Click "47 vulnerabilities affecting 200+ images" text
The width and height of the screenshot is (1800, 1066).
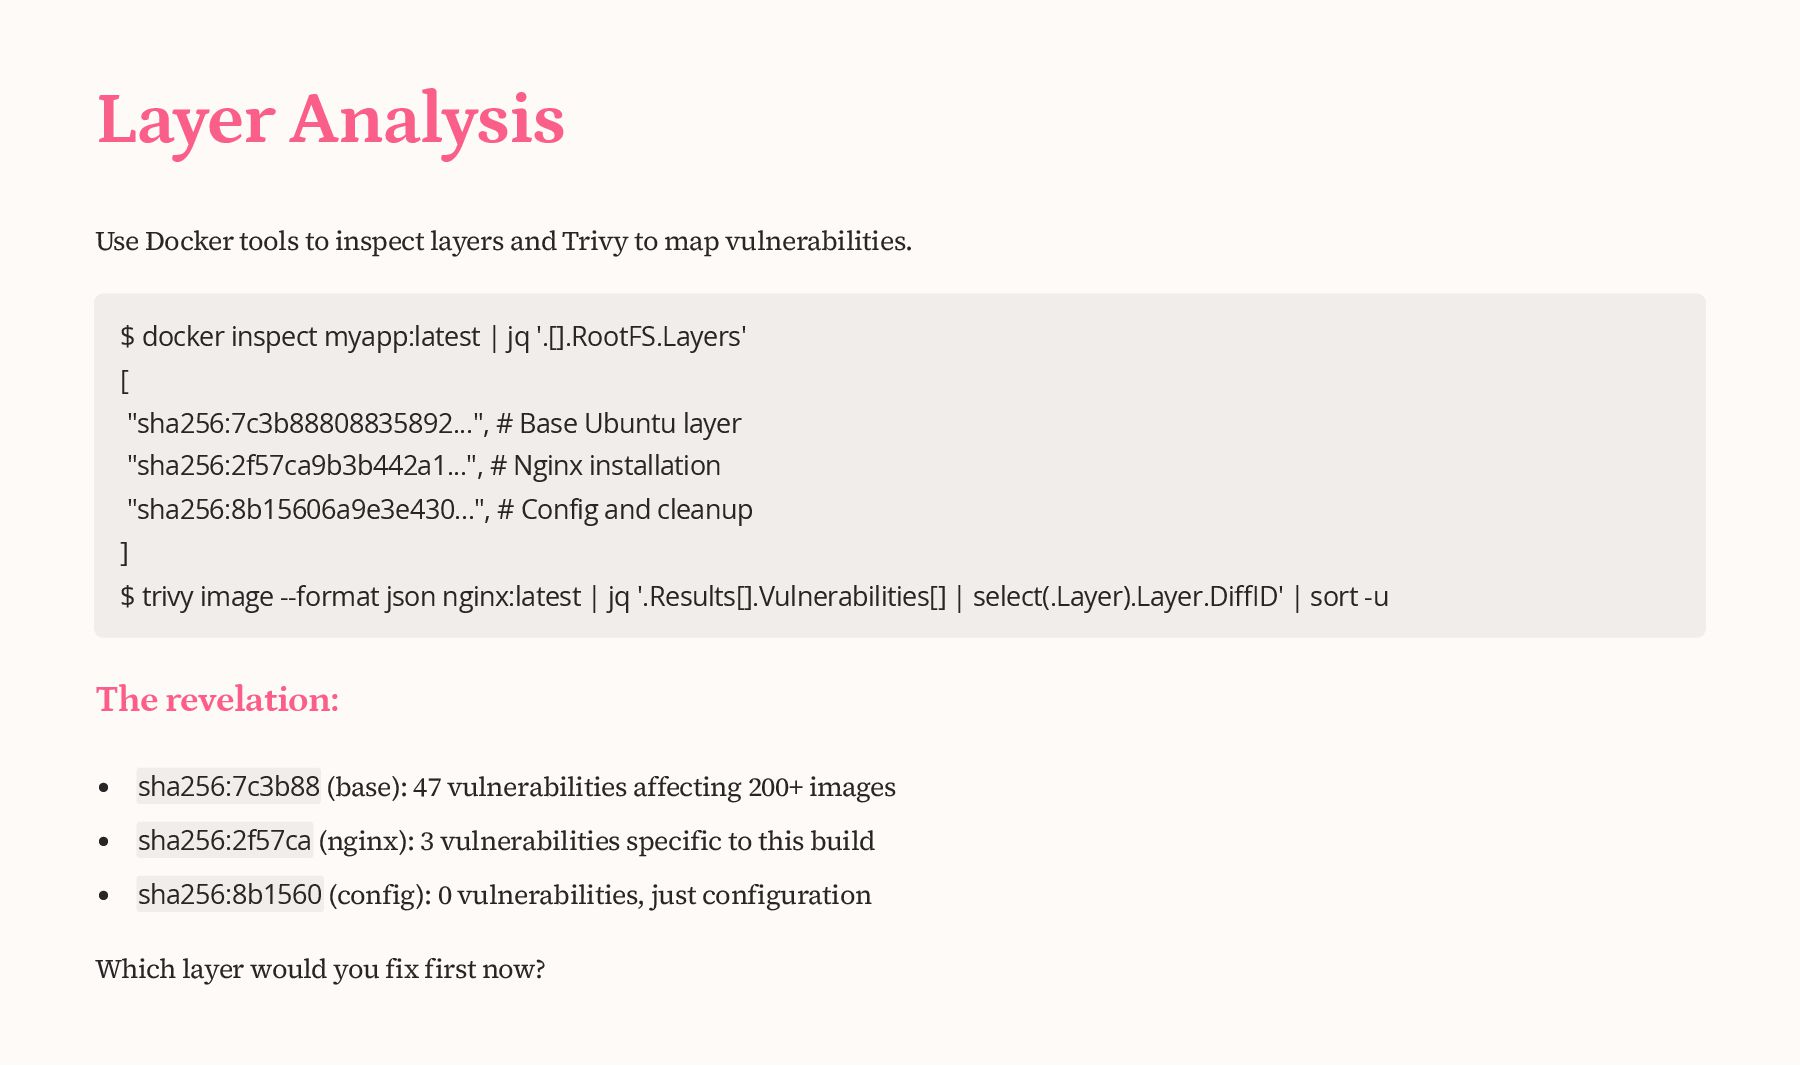[654, 788]
